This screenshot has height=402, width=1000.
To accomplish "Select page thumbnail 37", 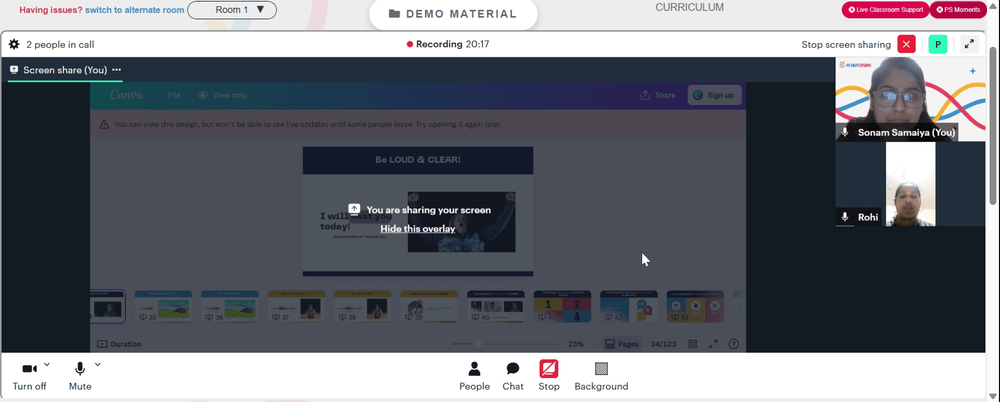I will coord(296,307).
